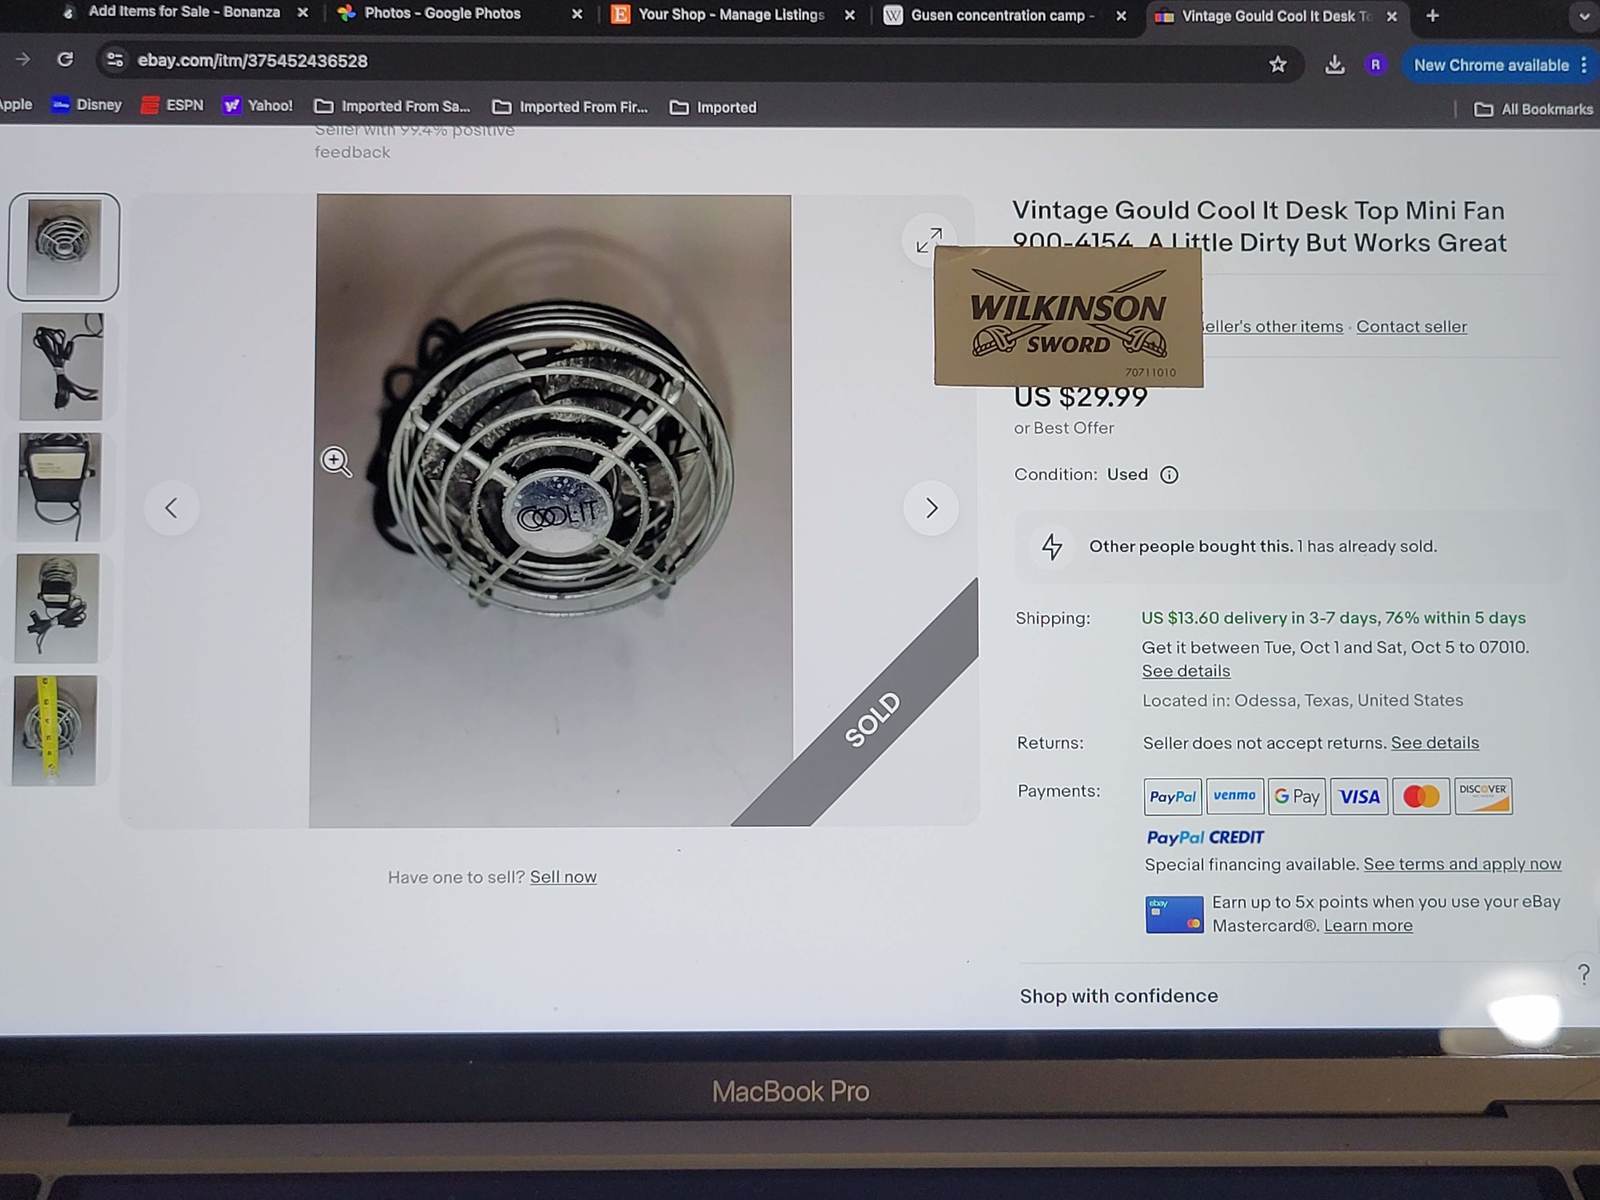Click the main Cool It fan photo
The width and height of the screenshot is (1600, 1200).
pos(551,511)
